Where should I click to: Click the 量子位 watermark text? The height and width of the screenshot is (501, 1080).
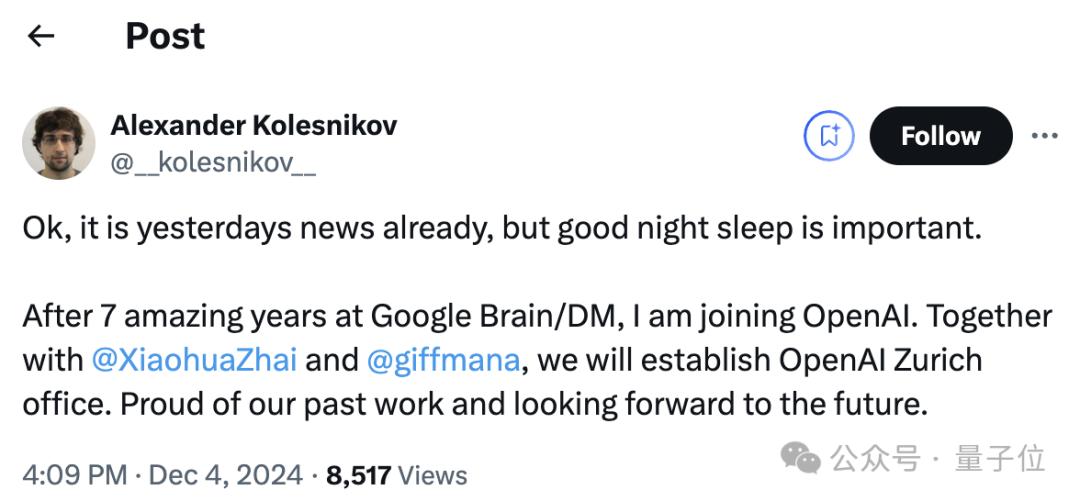coord(1000,458)
